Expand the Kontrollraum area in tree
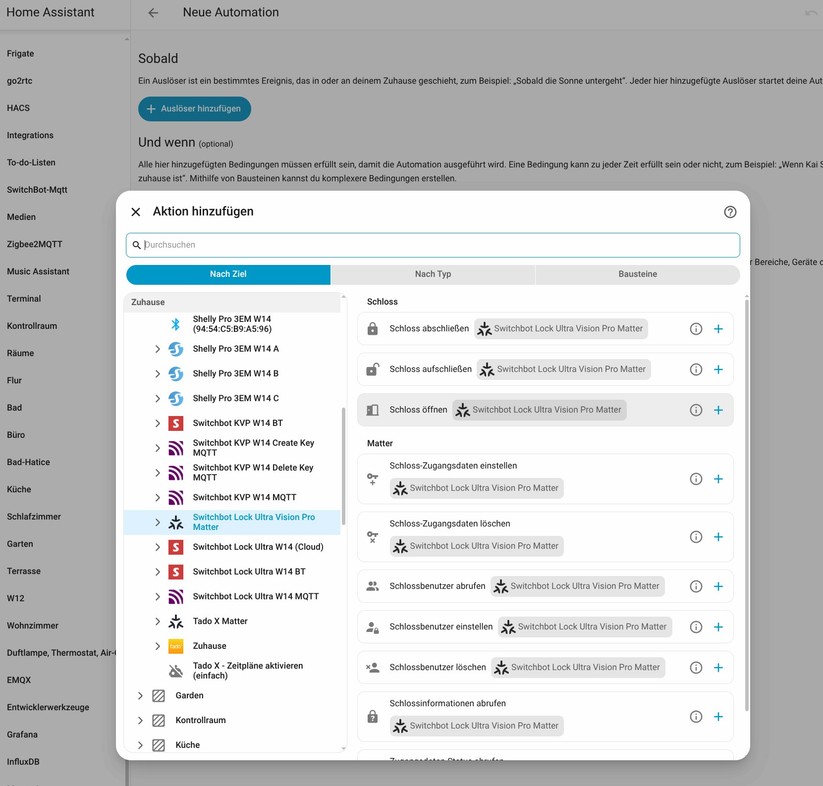 point(140,720)
